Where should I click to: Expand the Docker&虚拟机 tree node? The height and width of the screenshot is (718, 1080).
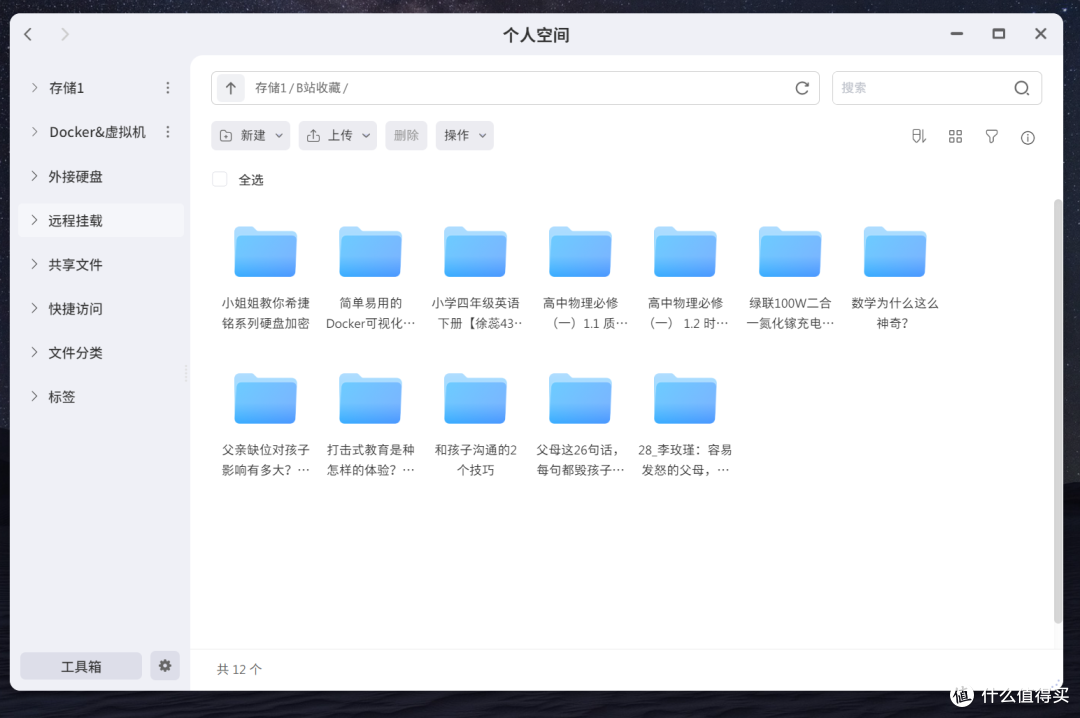pos(34,132)
